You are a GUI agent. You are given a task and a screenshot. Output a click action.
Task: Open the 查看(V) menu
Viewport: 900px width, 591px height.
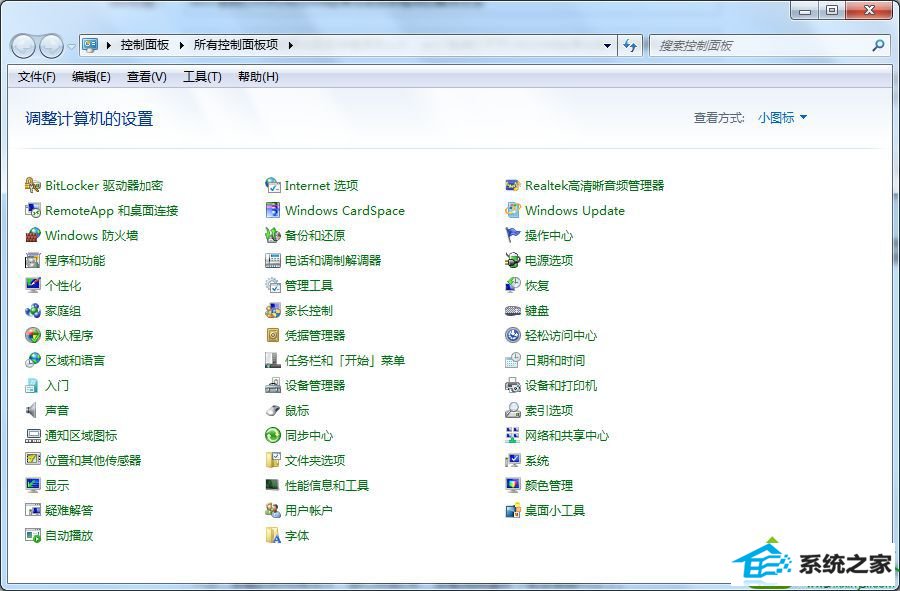[x=147, y=77]
